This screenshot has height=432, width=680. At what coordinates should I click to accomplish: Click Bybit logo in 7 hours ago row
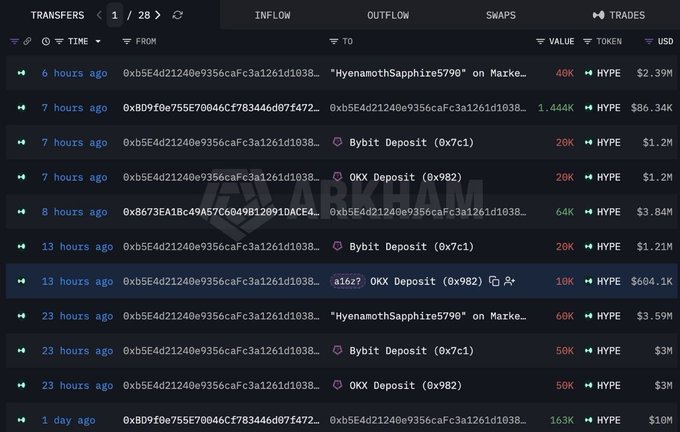coord(337,142)
